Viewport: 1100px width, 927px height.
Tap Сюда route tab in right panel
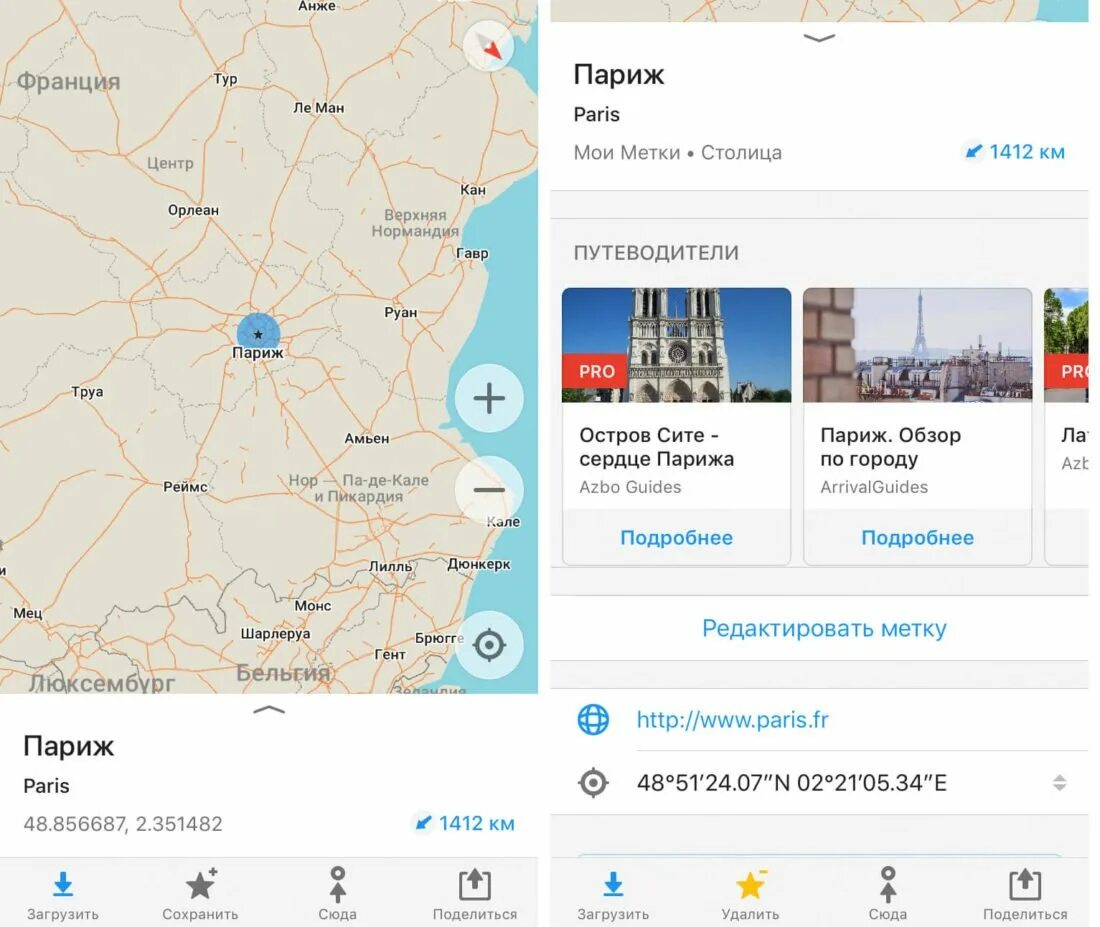pyautogui.click(x=888, y=895)
